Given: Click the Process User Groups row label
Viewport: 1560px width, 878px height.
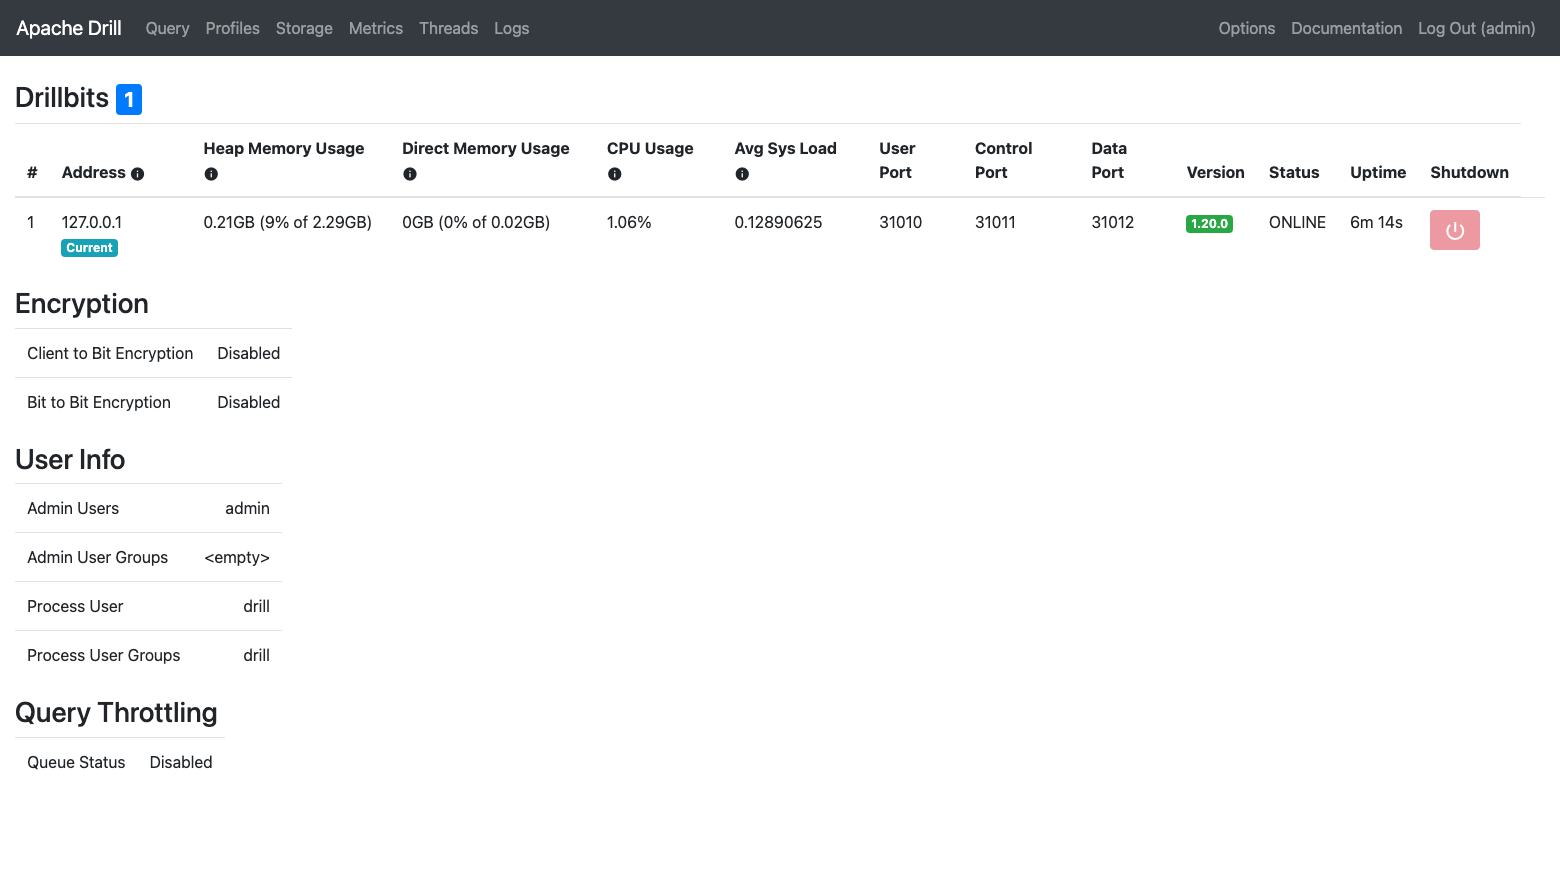Looking at the screenshot, I should (x=104, y=655).
